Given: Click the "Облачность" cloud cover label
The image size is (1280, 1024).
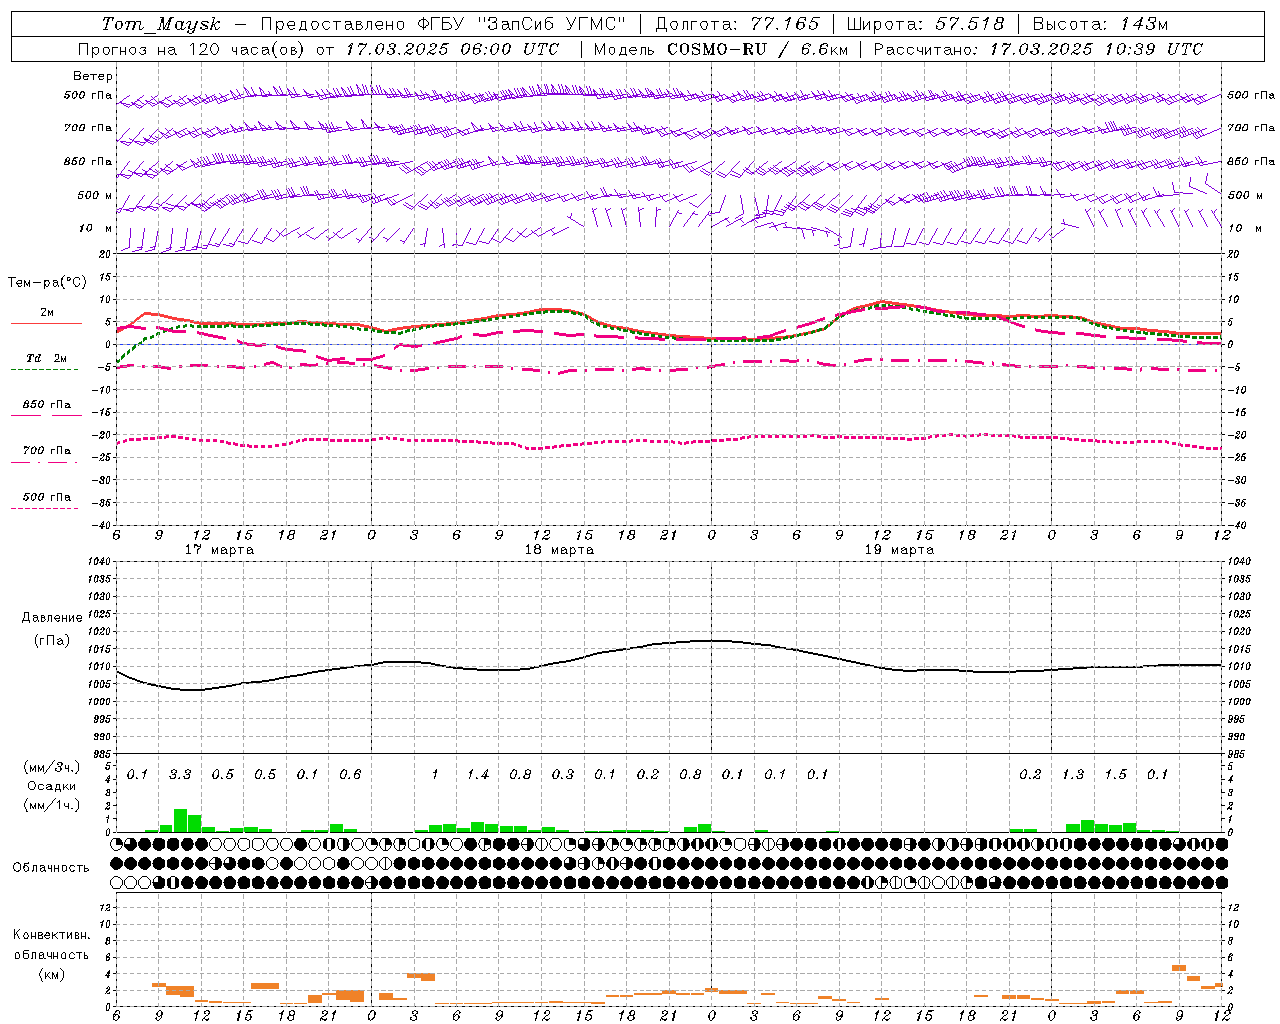Looking at the screenshot, I should (x=51, y=867).
